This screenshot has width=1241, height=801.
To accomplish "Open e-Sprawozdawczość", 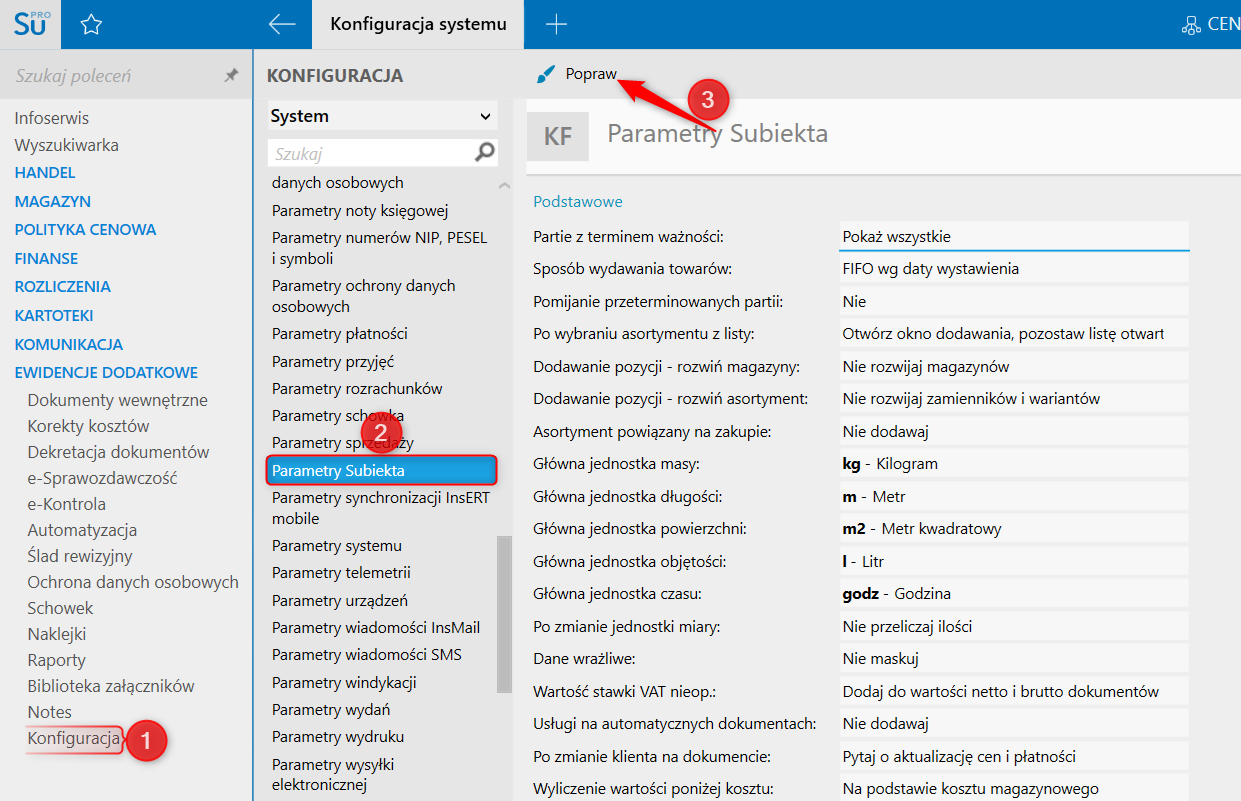I will click(102, 478).
